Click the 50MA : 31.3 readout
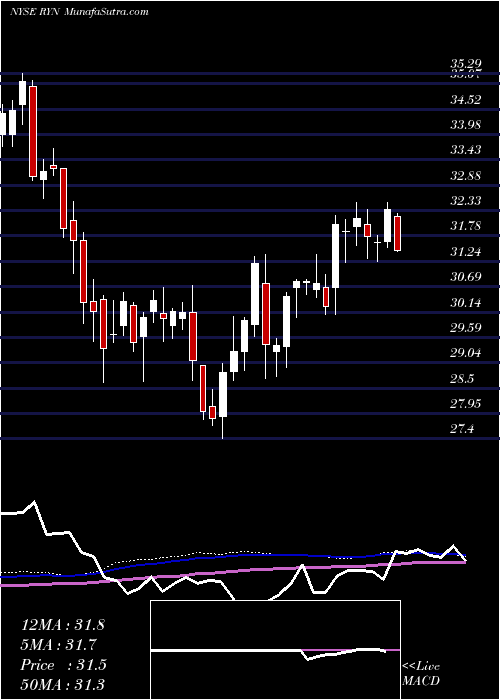Viewport: 500px width, 700px height. click(63, 685)
